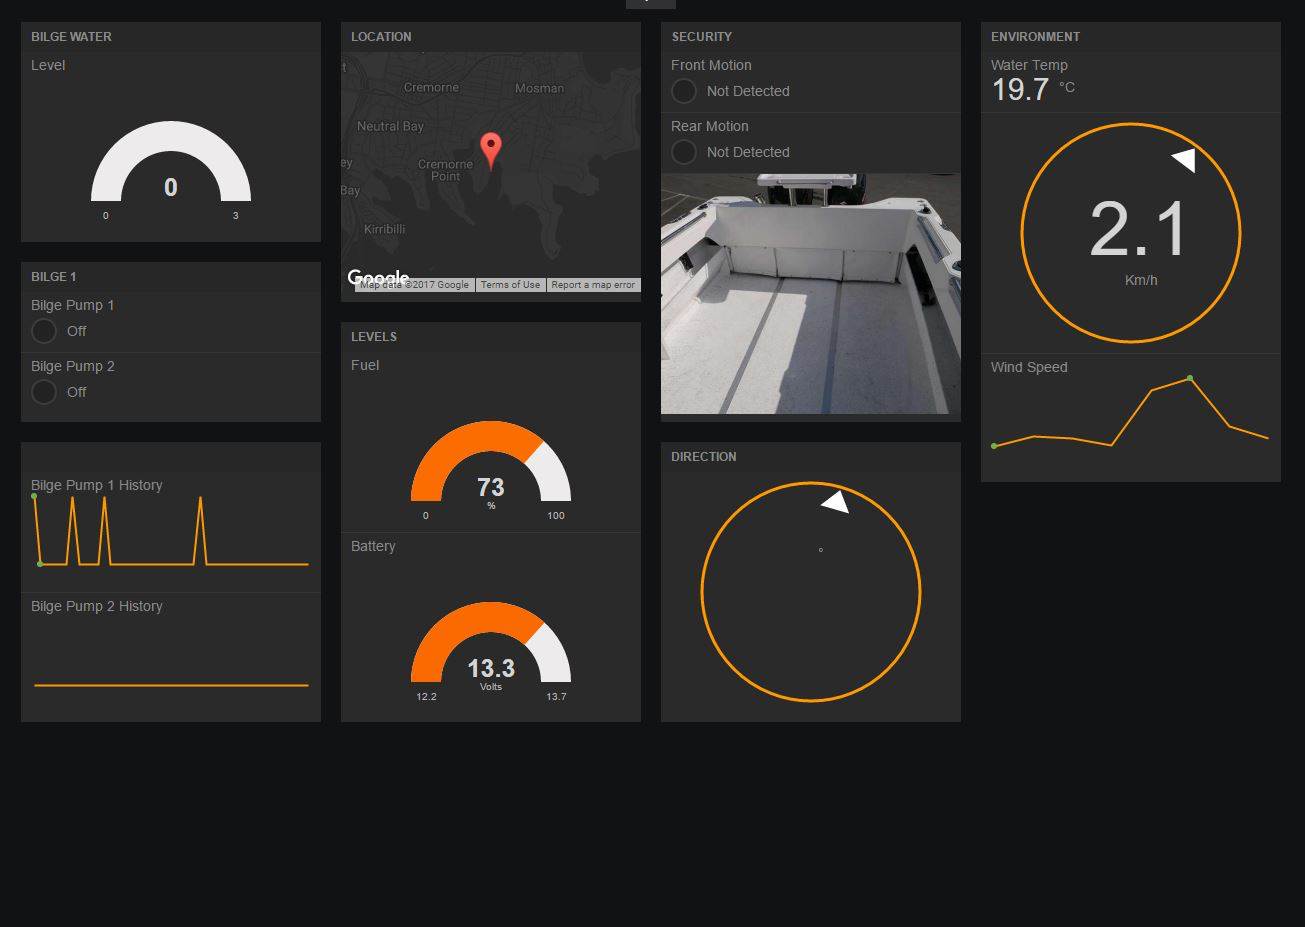Click the red location pin on the map
Image resolution: width=1305 pixels, height=927 pixels.
point(490,149)
